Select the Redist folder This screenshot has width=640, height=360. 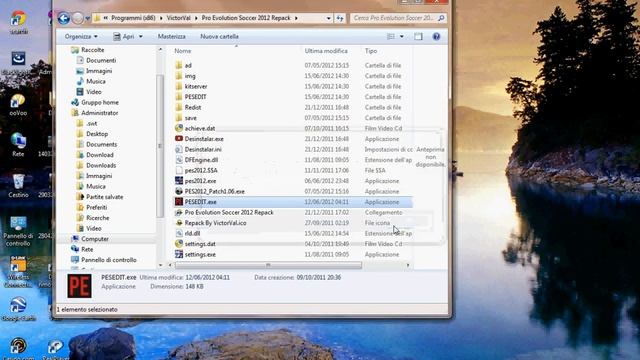(x=193, y=107)
